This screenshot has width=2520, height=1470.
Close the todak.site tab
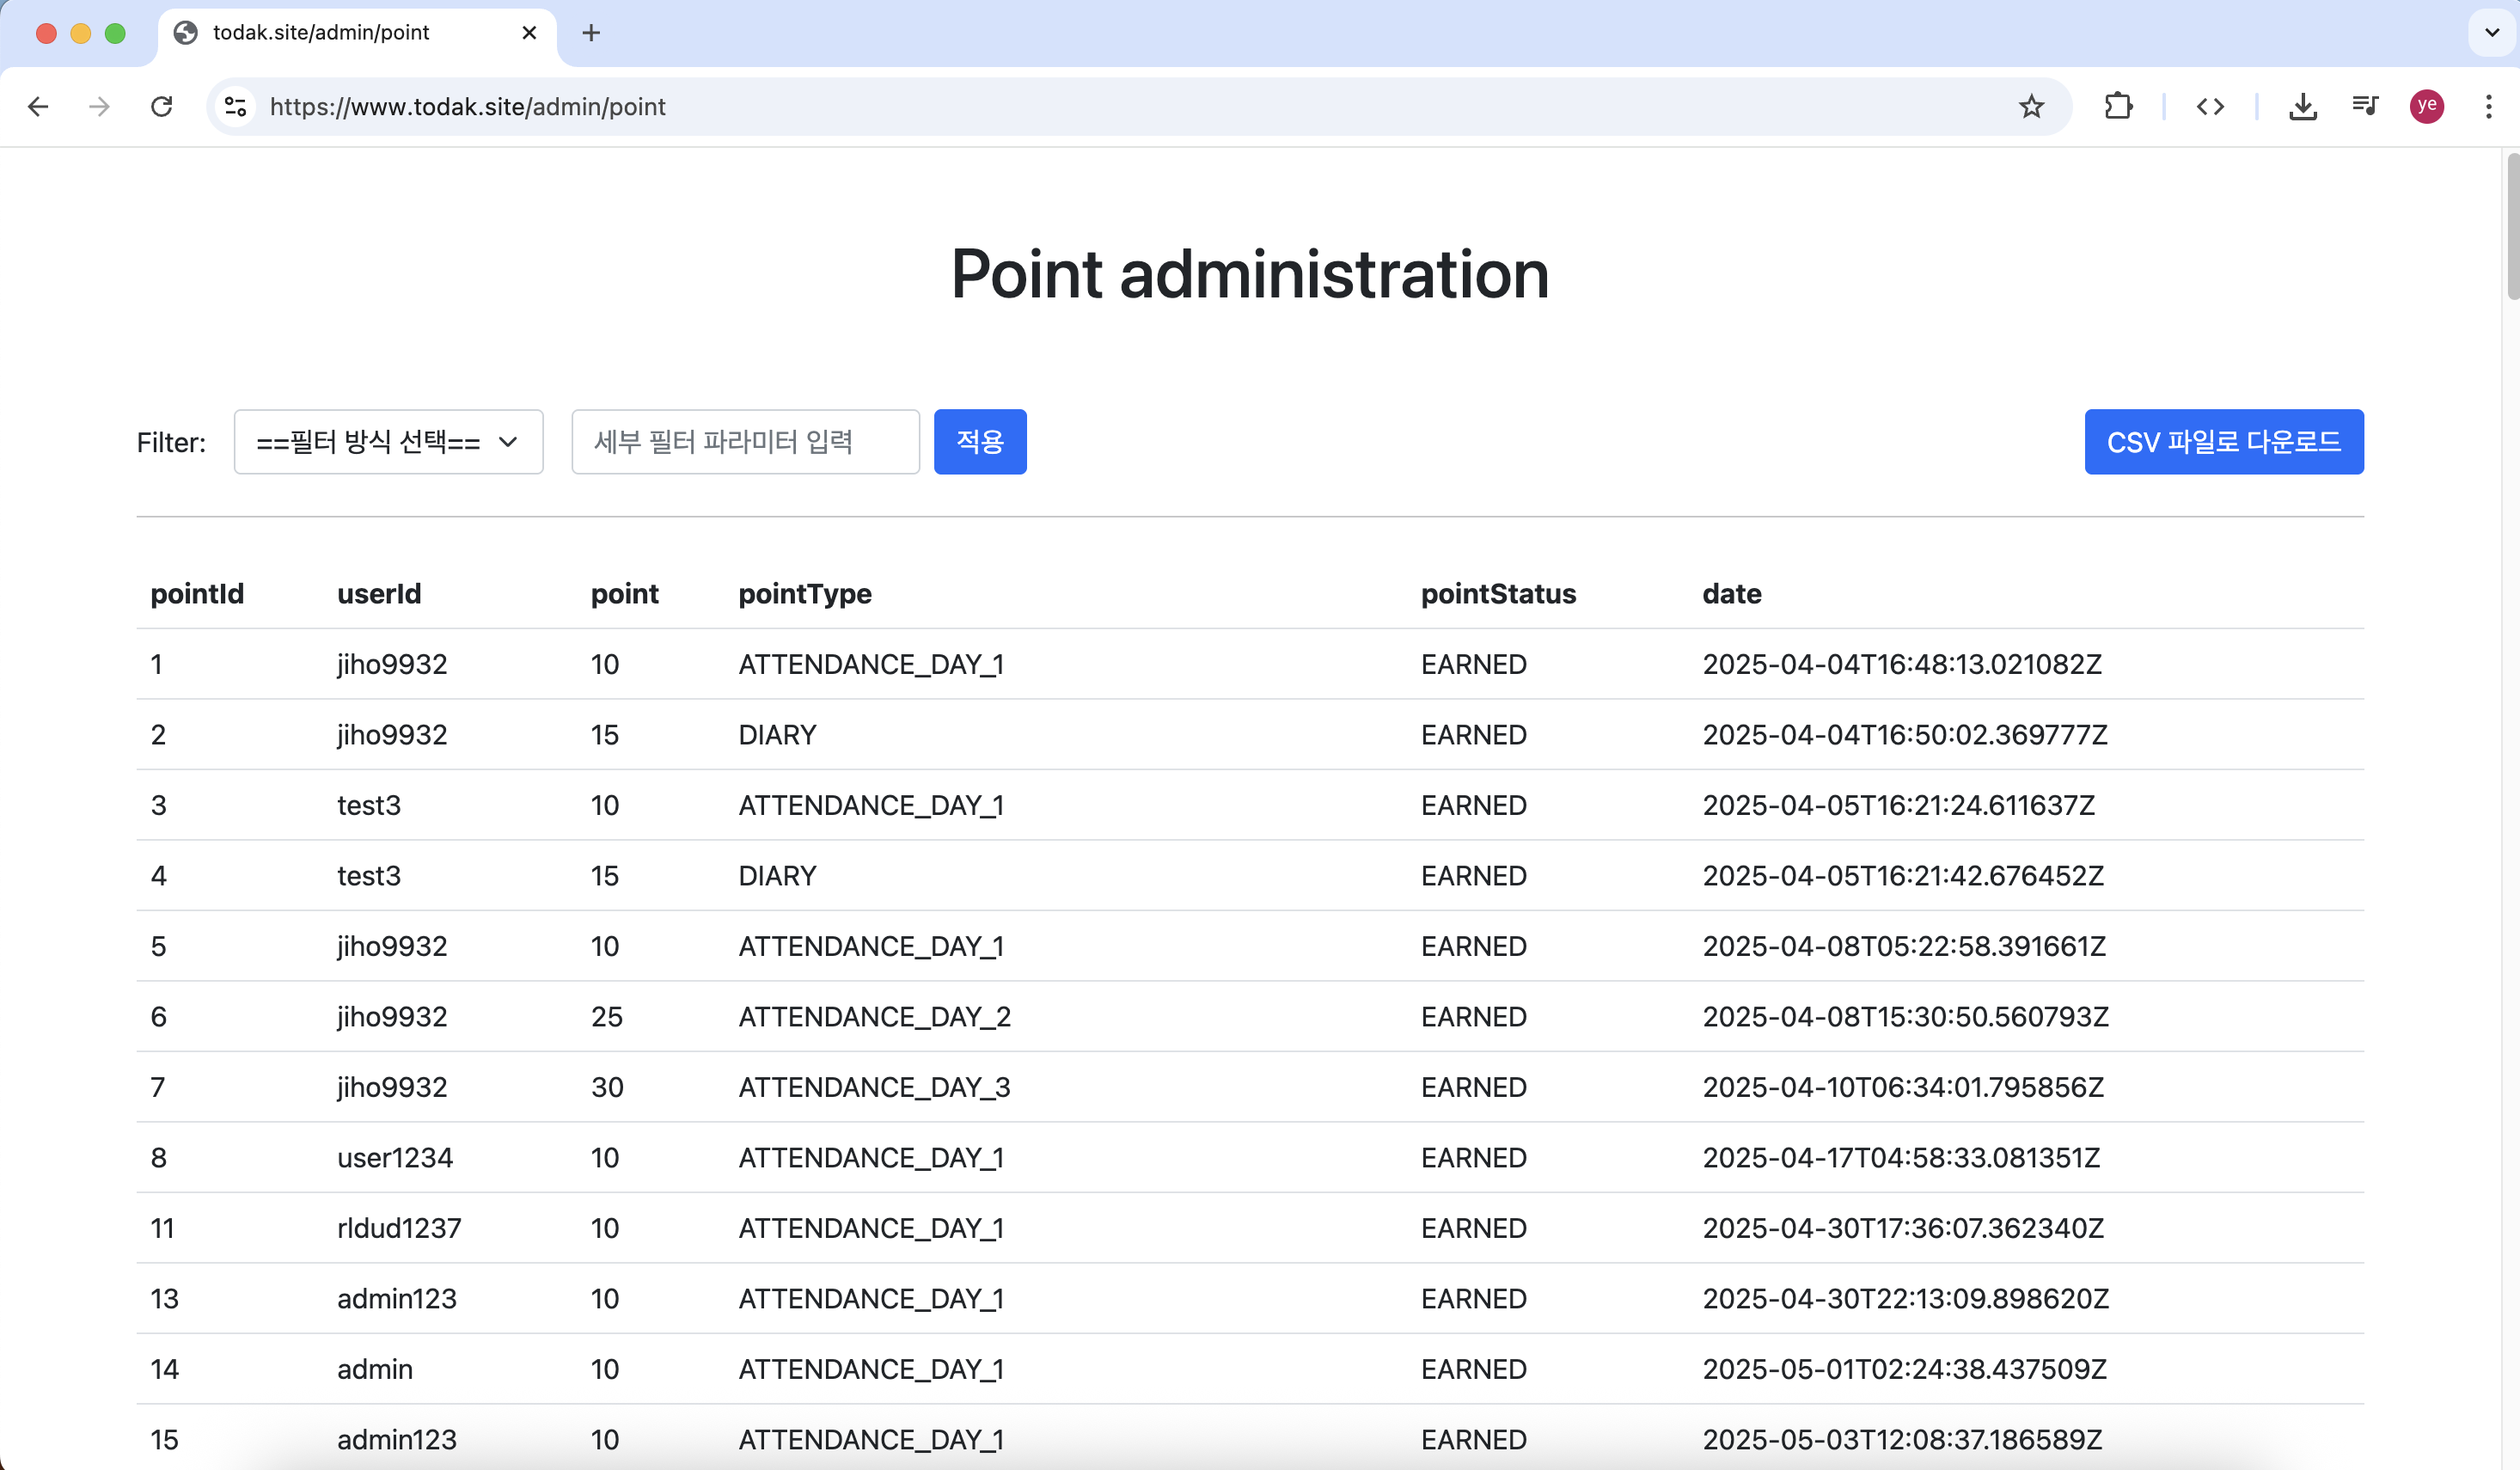(x=529, y=32)
